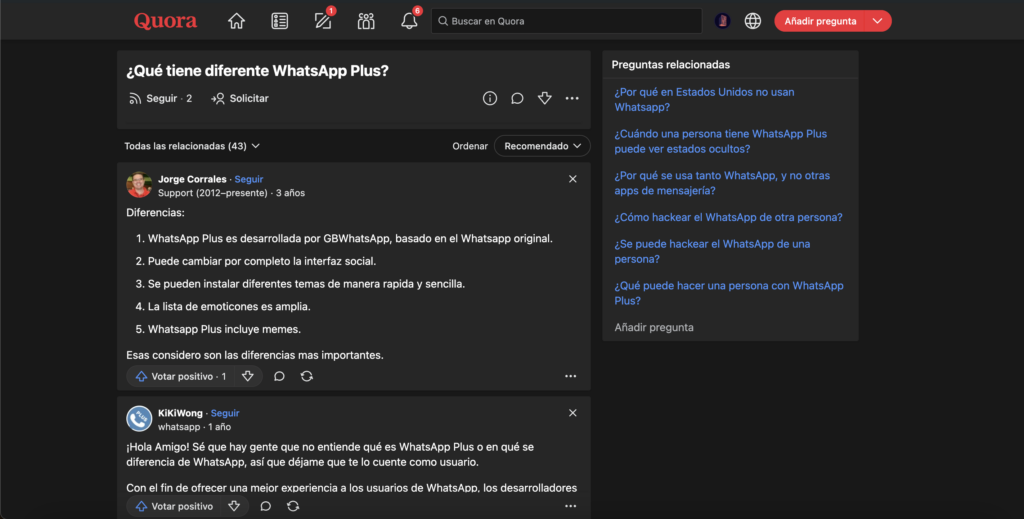Downvote the question with arrow icon
The height and width of the screenshot is (519, 1024).
[x=545, y=98]
